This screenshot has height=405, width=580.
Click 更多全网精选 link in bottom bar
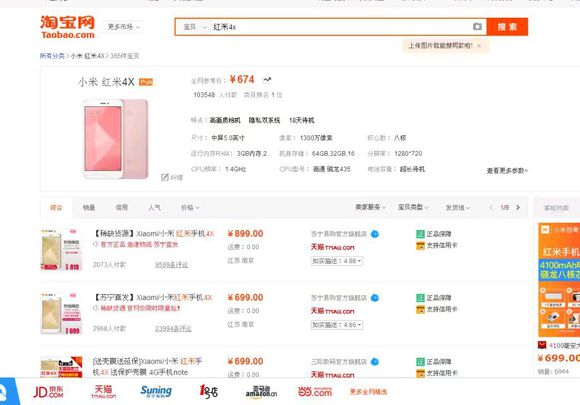368,392
